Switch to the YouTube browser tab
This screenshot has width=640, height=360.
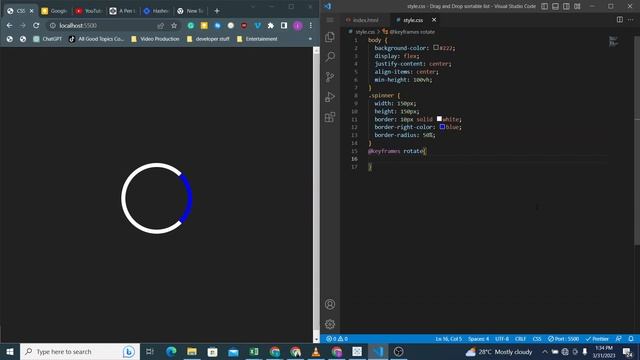coord(89,11)
